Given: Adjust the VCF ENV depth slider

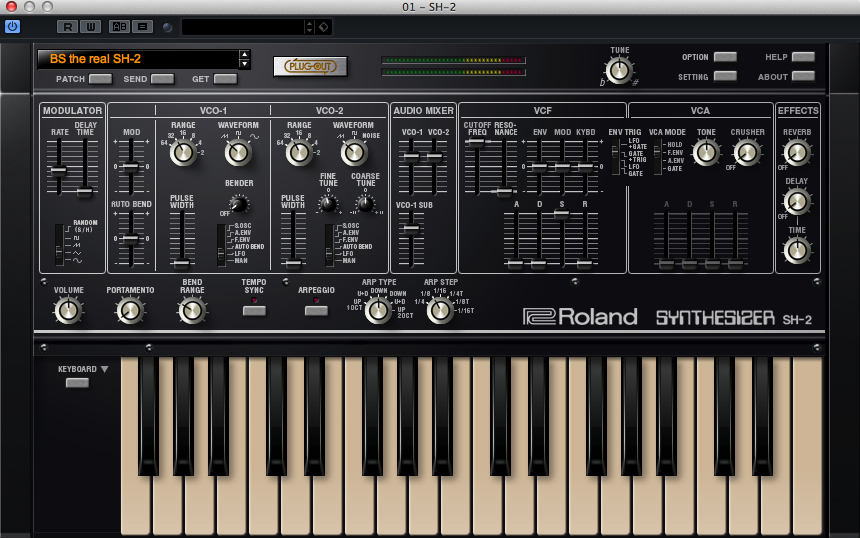Looking at the screenshot, I should pos(540,166).
